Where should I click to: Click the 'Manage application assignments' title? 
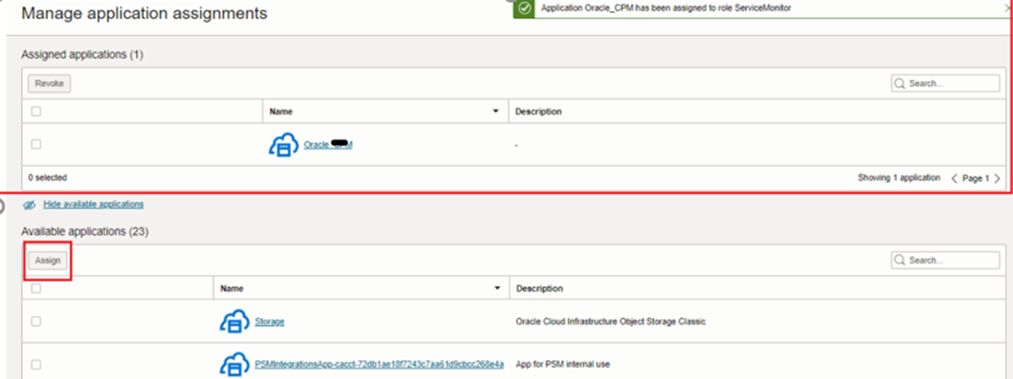pos(145,13)
